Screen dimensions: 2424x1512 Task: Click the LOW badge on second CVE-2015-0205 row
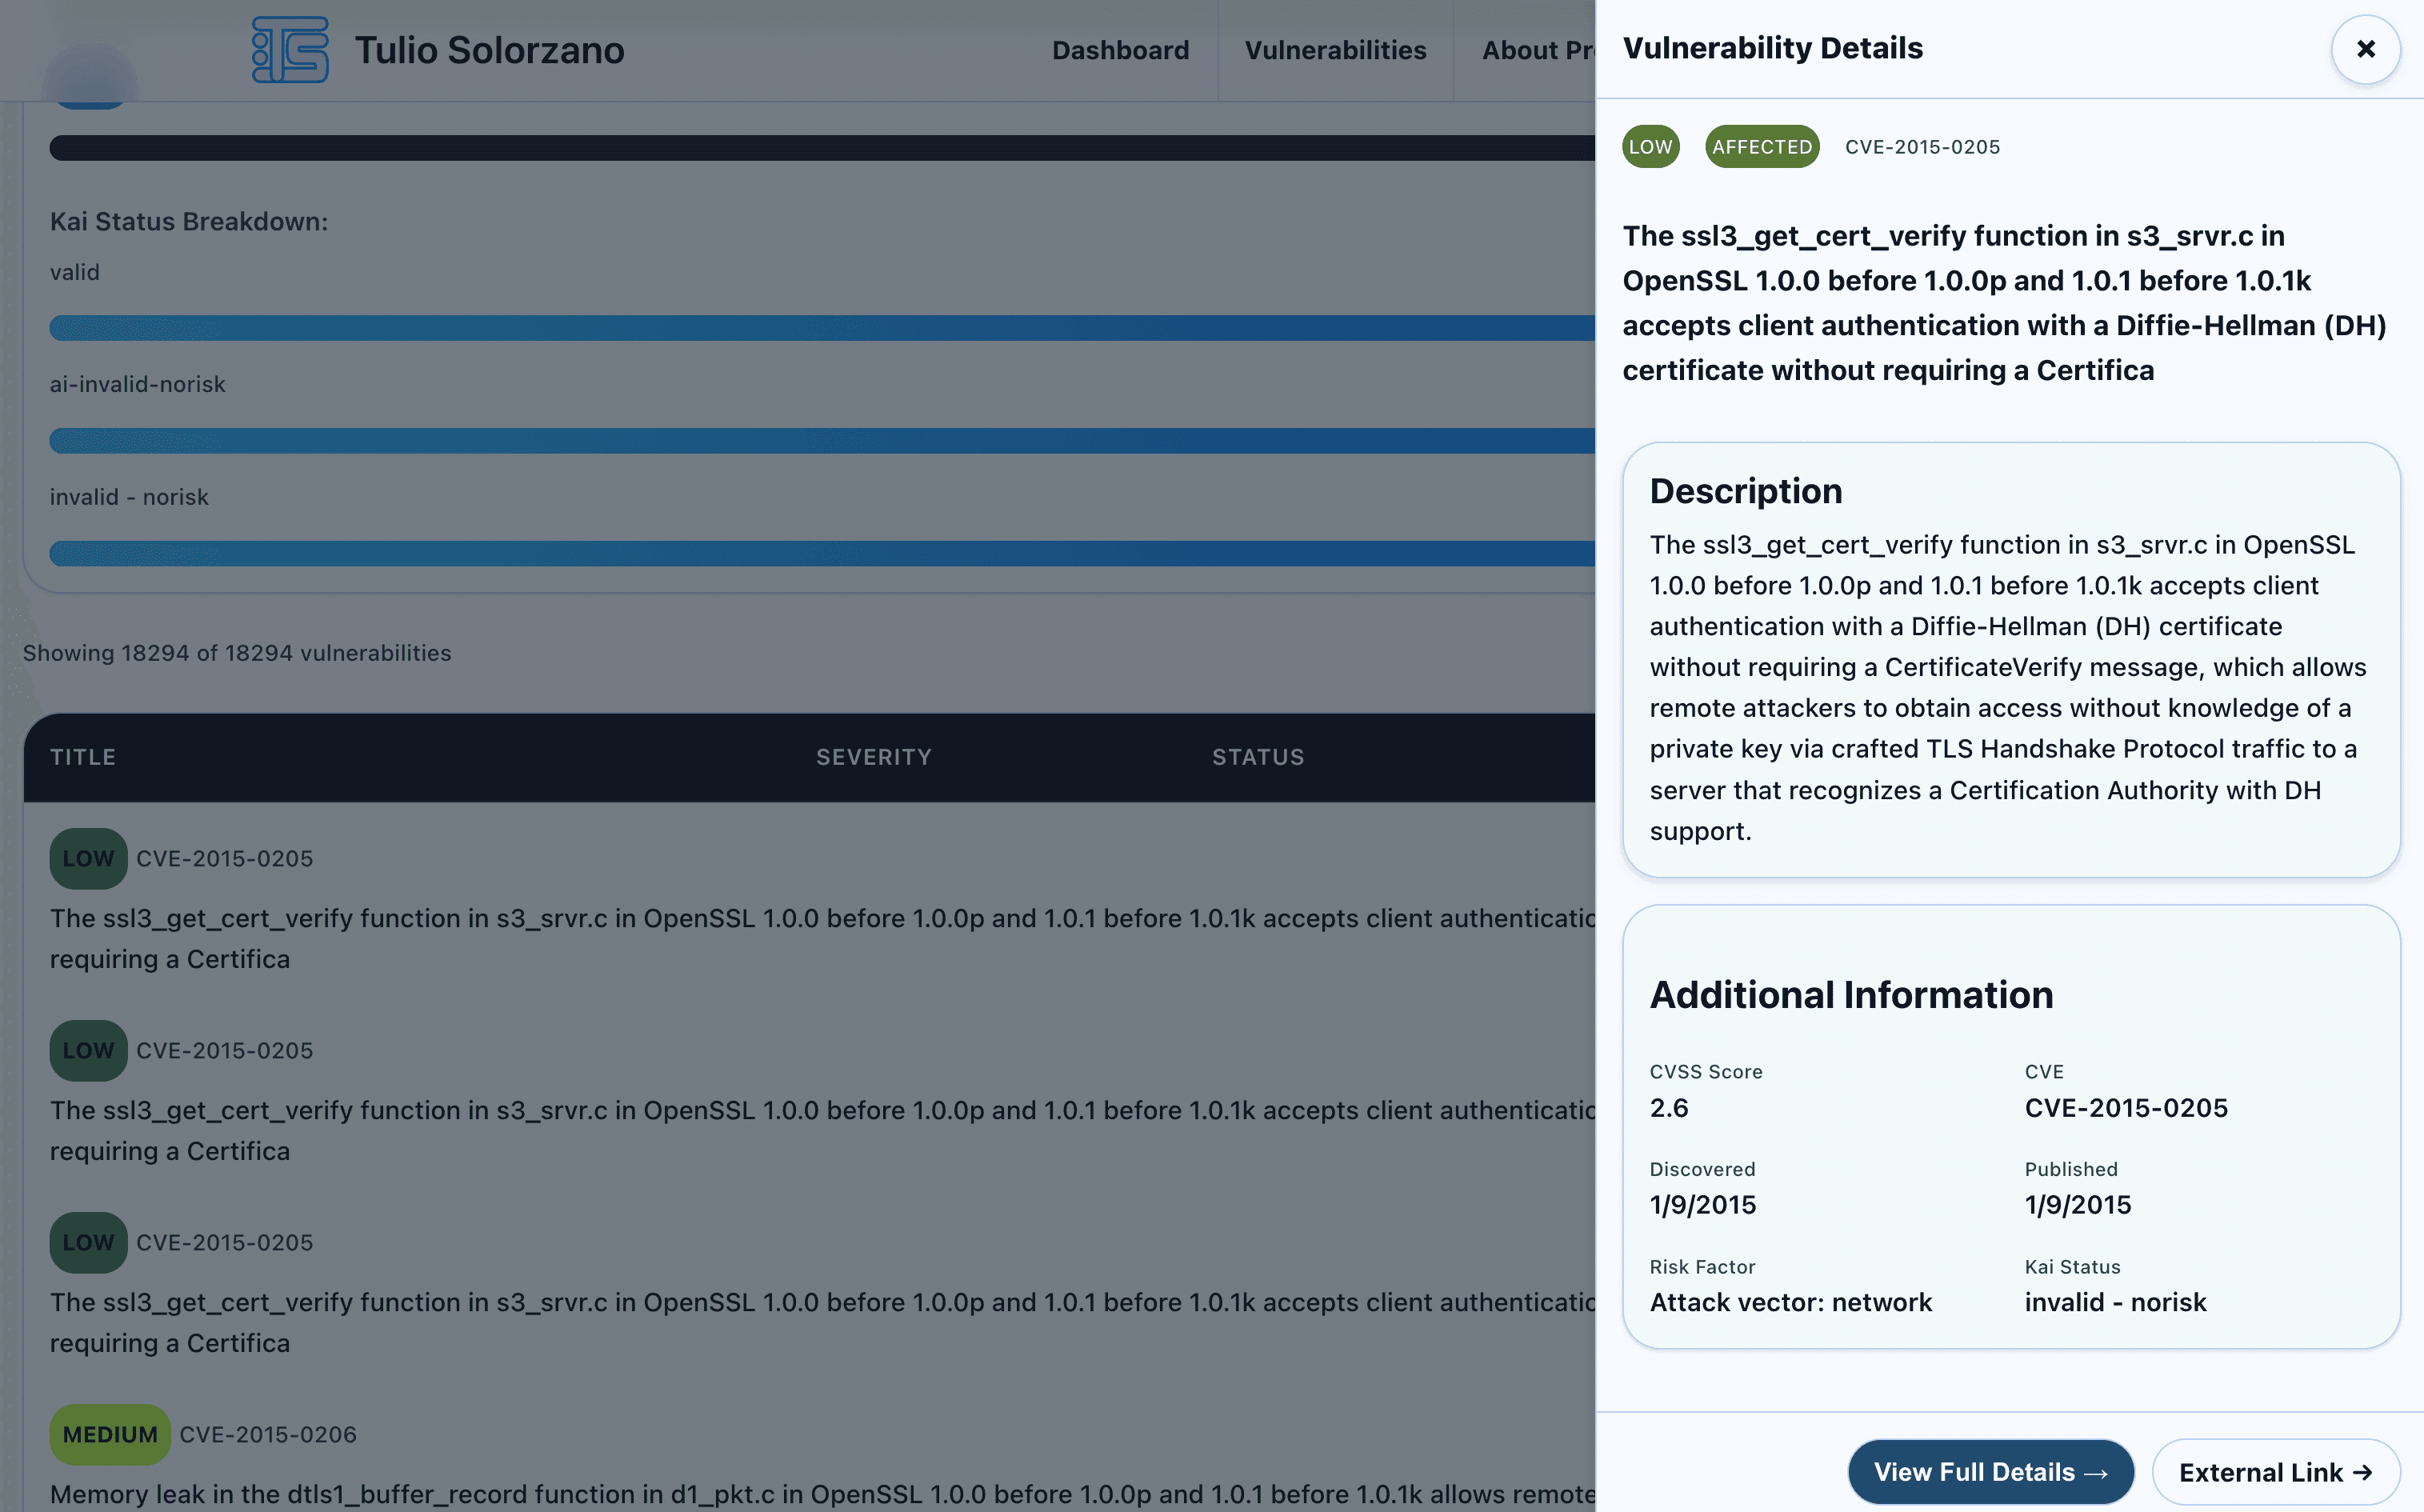88,1050
